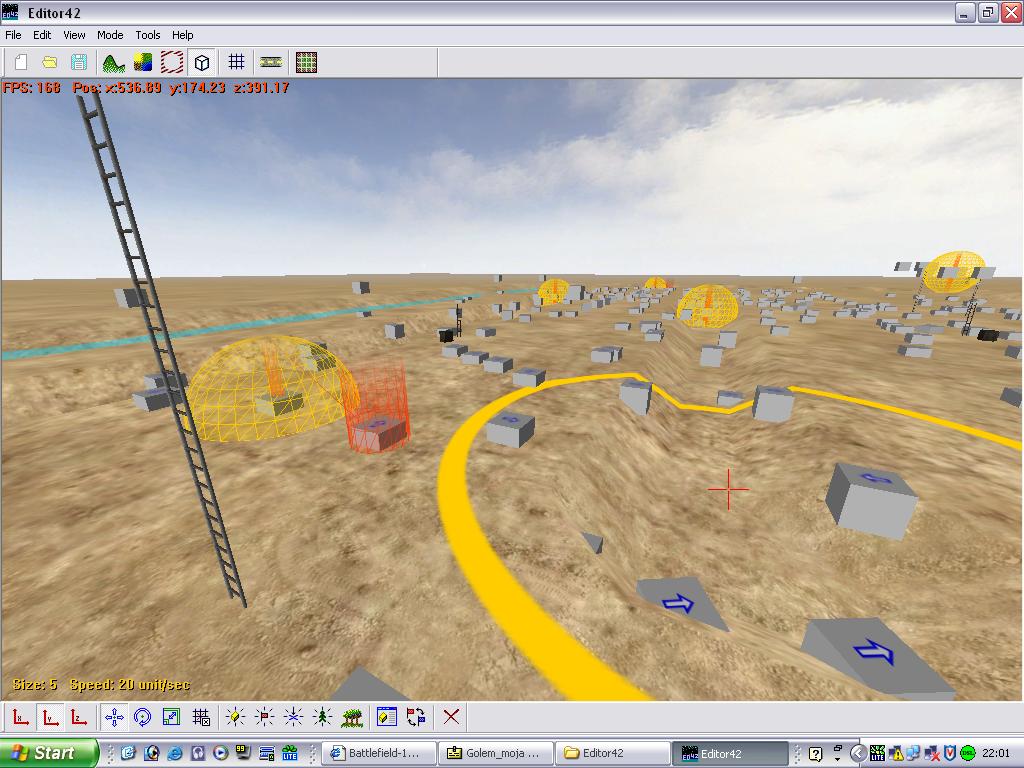
Task: Click the green round tray icon by the clock
Action: pyautogui.click(x=967, y=754)
